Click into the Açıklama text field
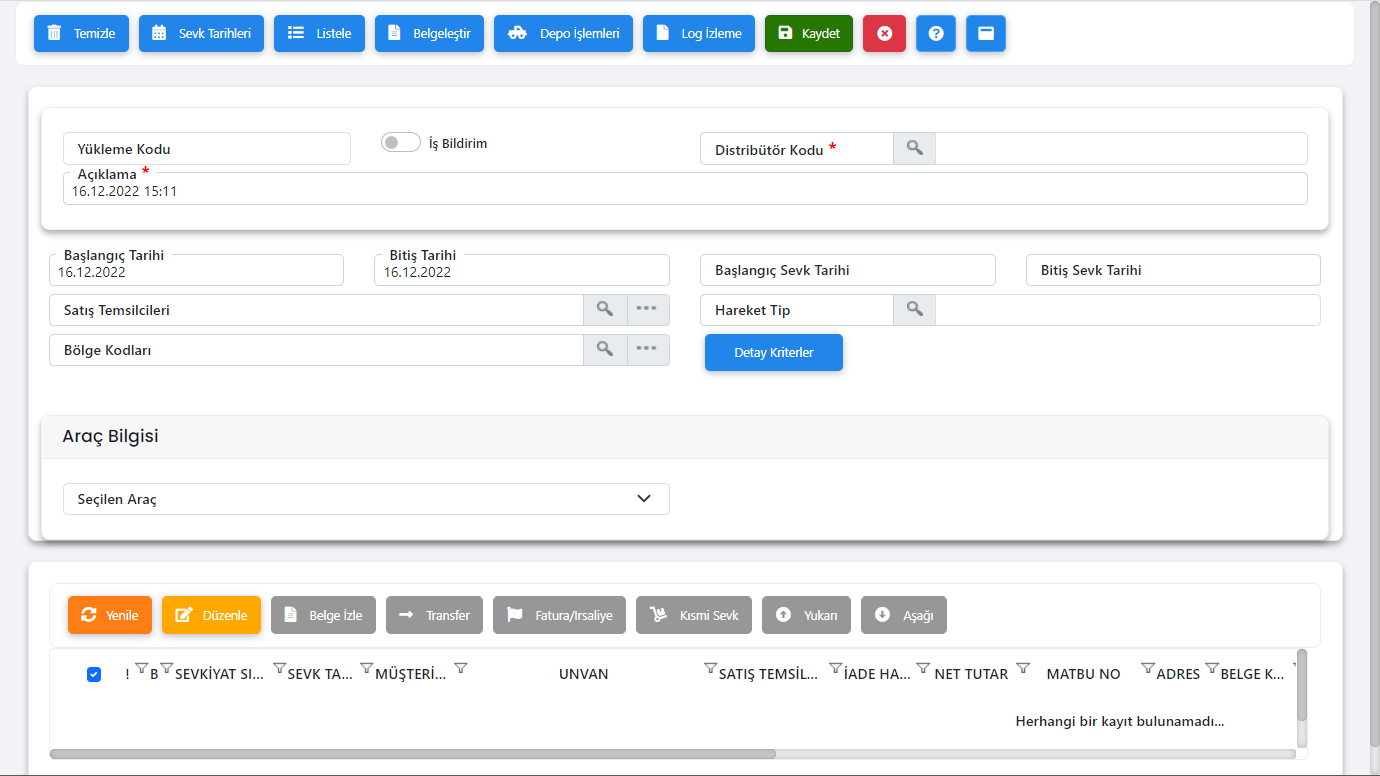 pyautogui.click(x=684, y=191)
